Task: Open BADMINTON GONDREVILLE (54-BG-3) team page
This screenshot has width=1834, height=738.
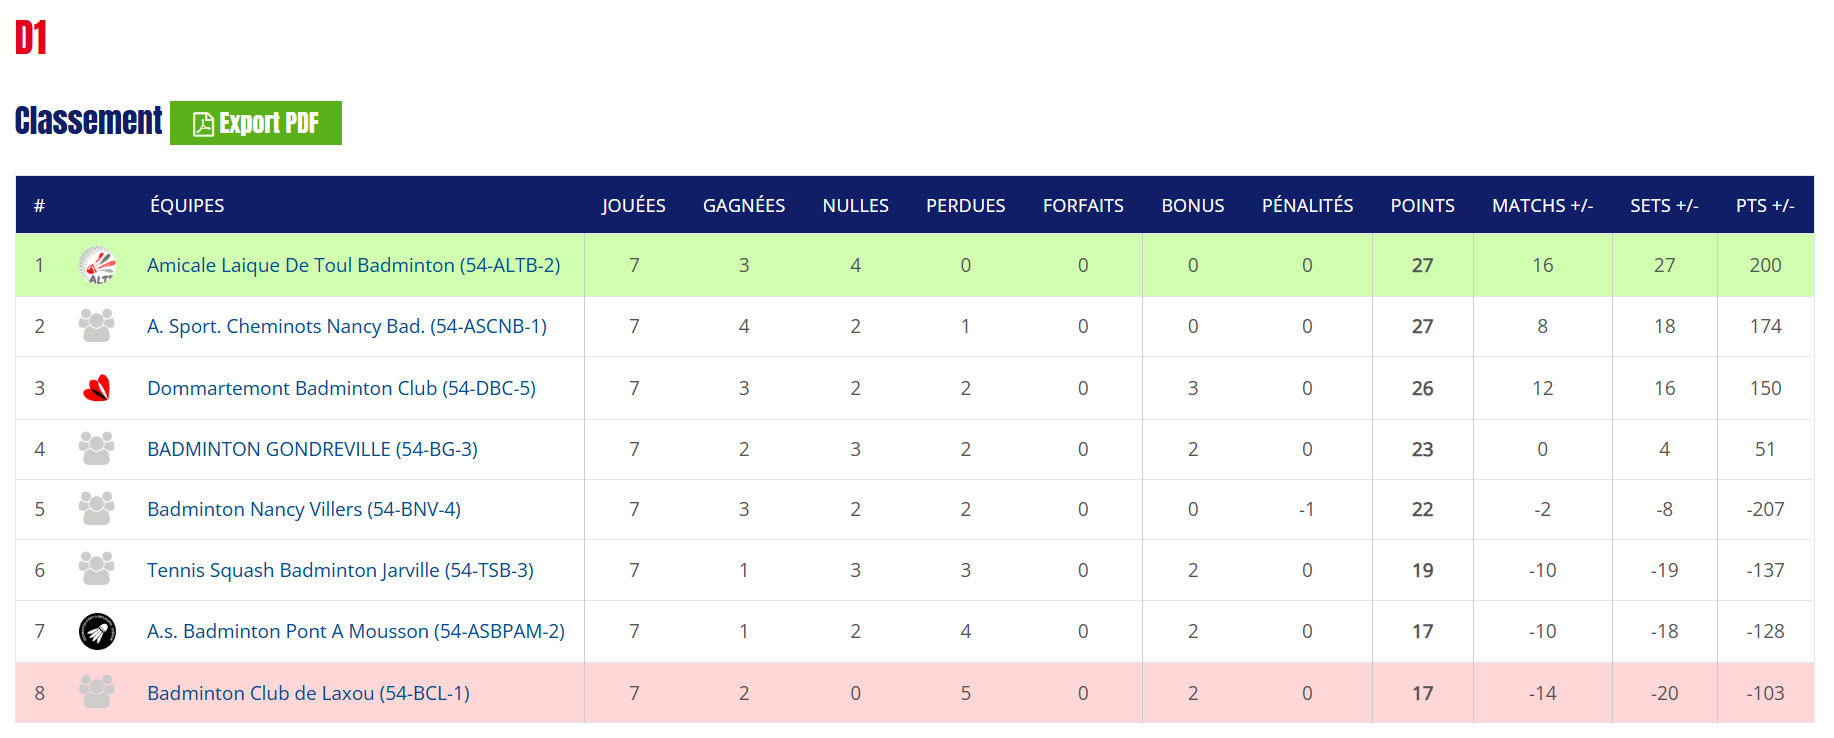Action: tap(312, 449)
